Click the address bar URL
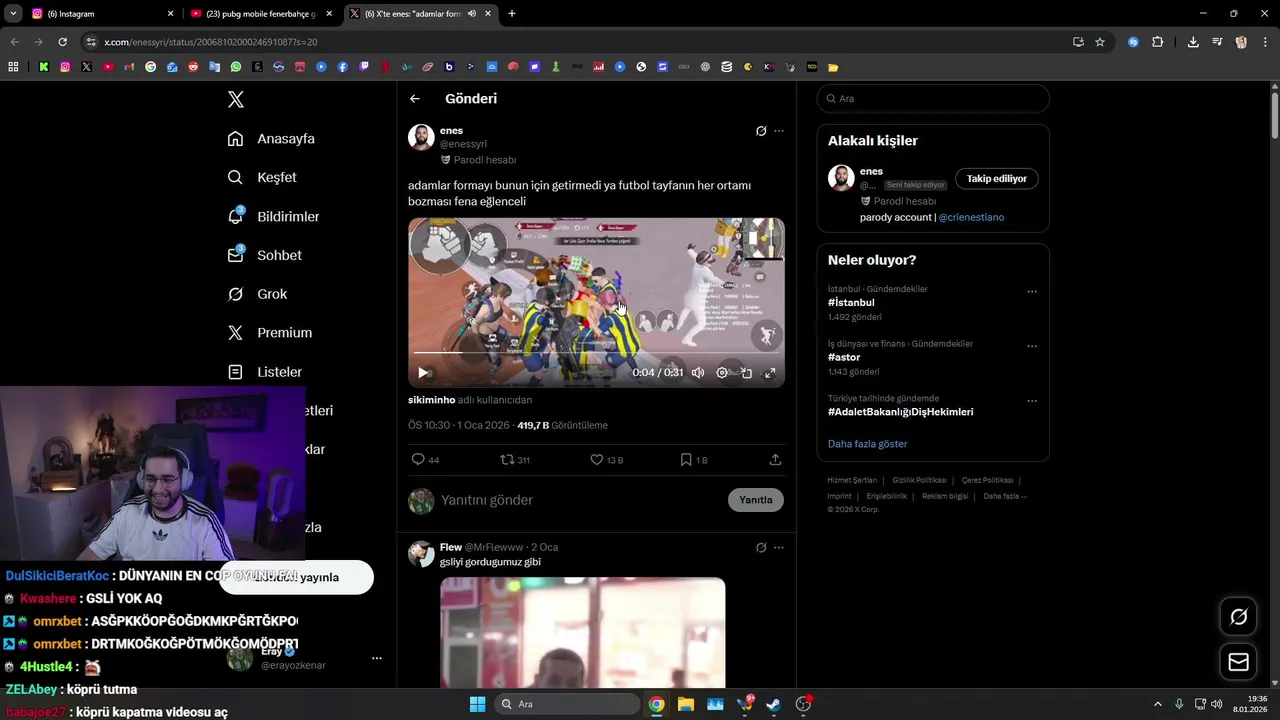This screenshot has width=1280, height=720. click(211, 42)
